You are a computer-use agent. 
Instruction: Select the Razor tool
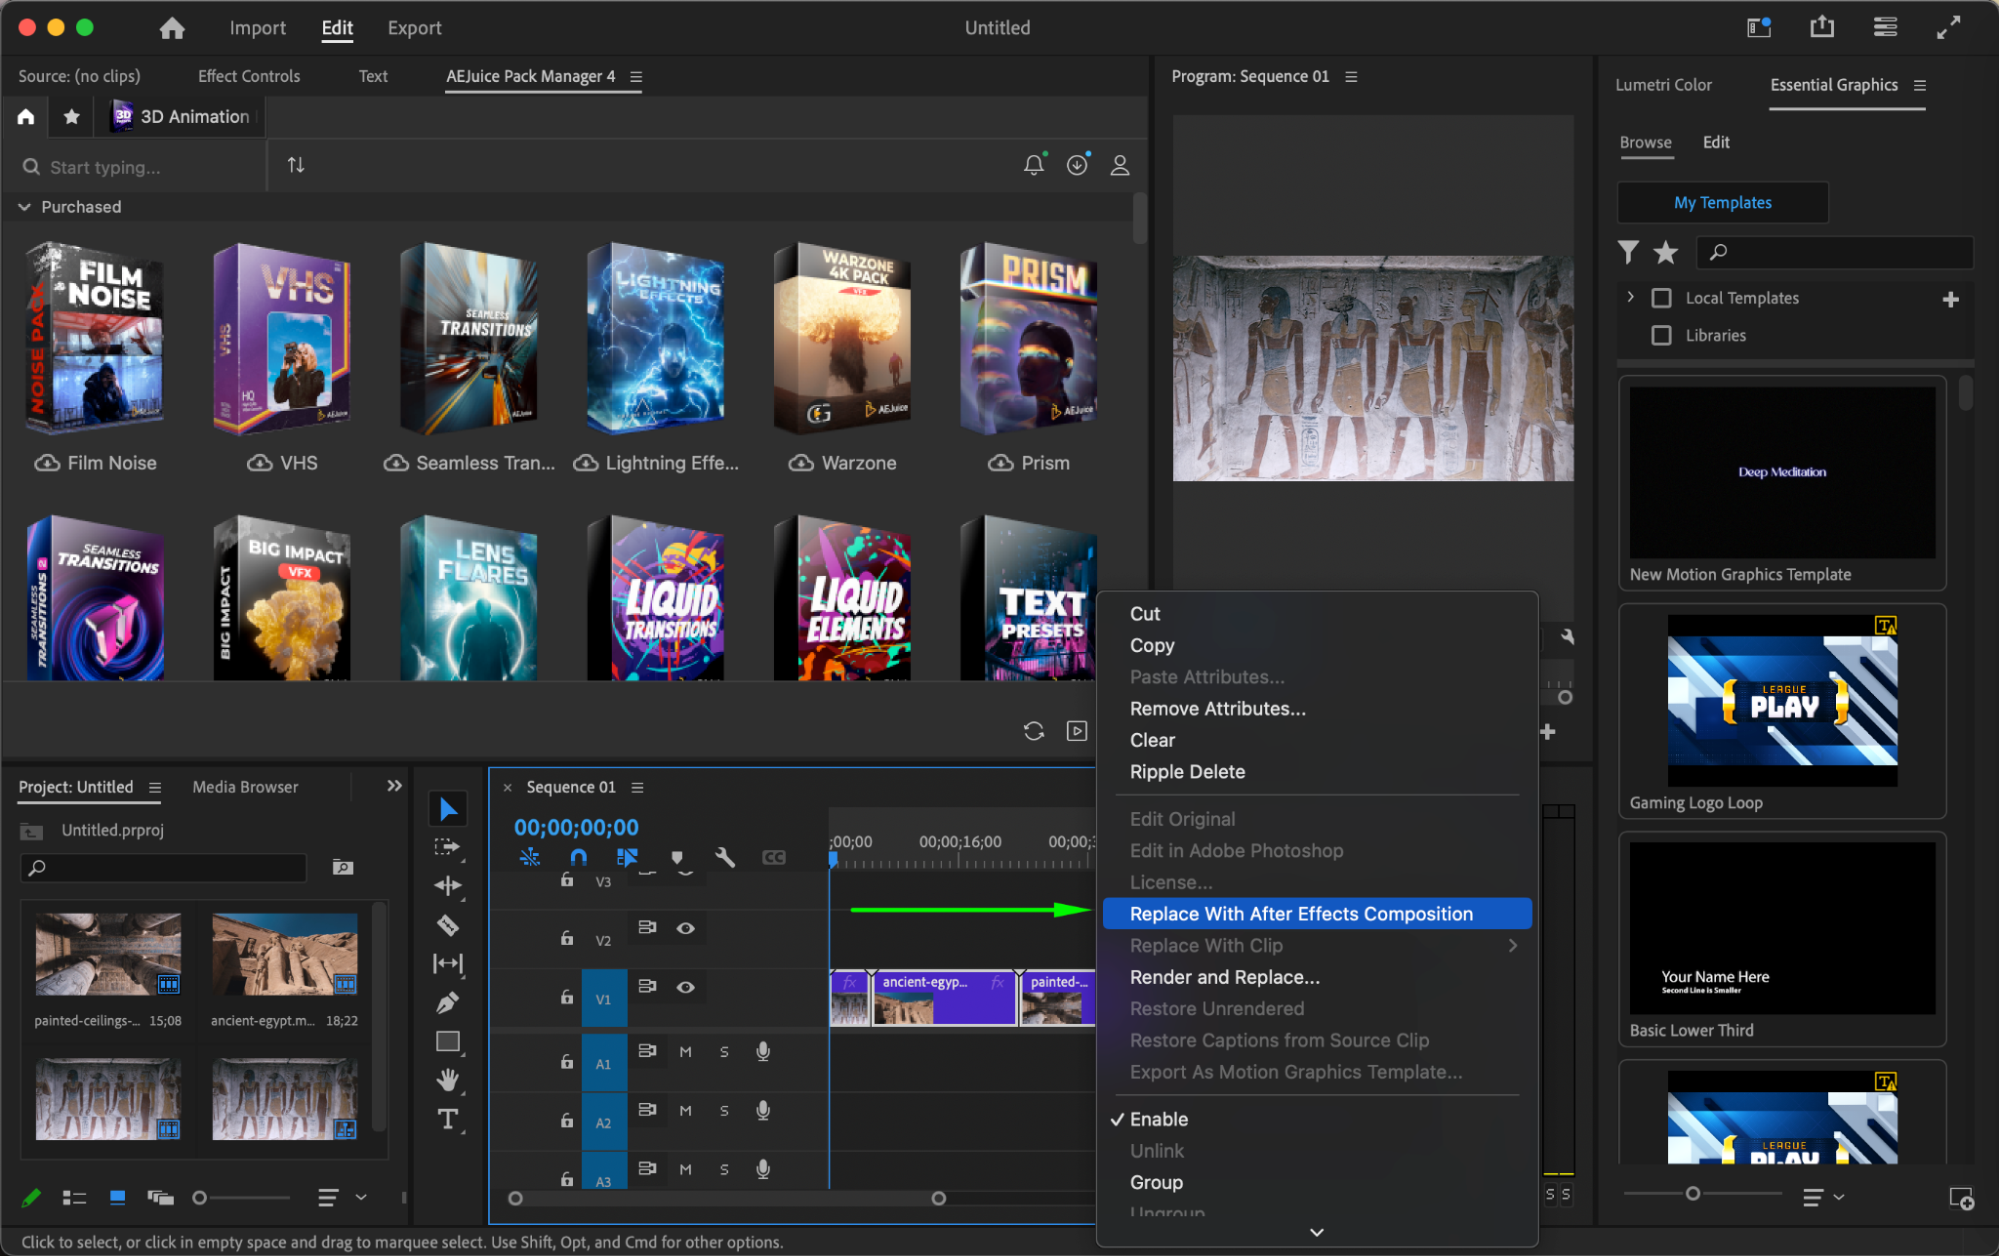[447, 925]
